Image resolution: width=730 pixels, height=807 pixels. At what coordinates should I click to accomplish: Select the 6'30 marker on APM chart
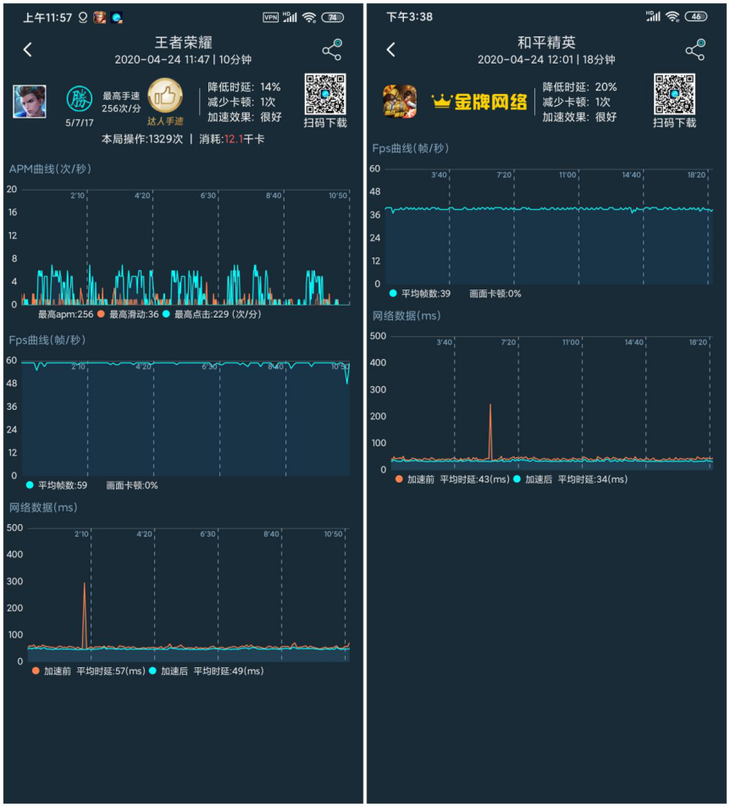coord(209,196)
